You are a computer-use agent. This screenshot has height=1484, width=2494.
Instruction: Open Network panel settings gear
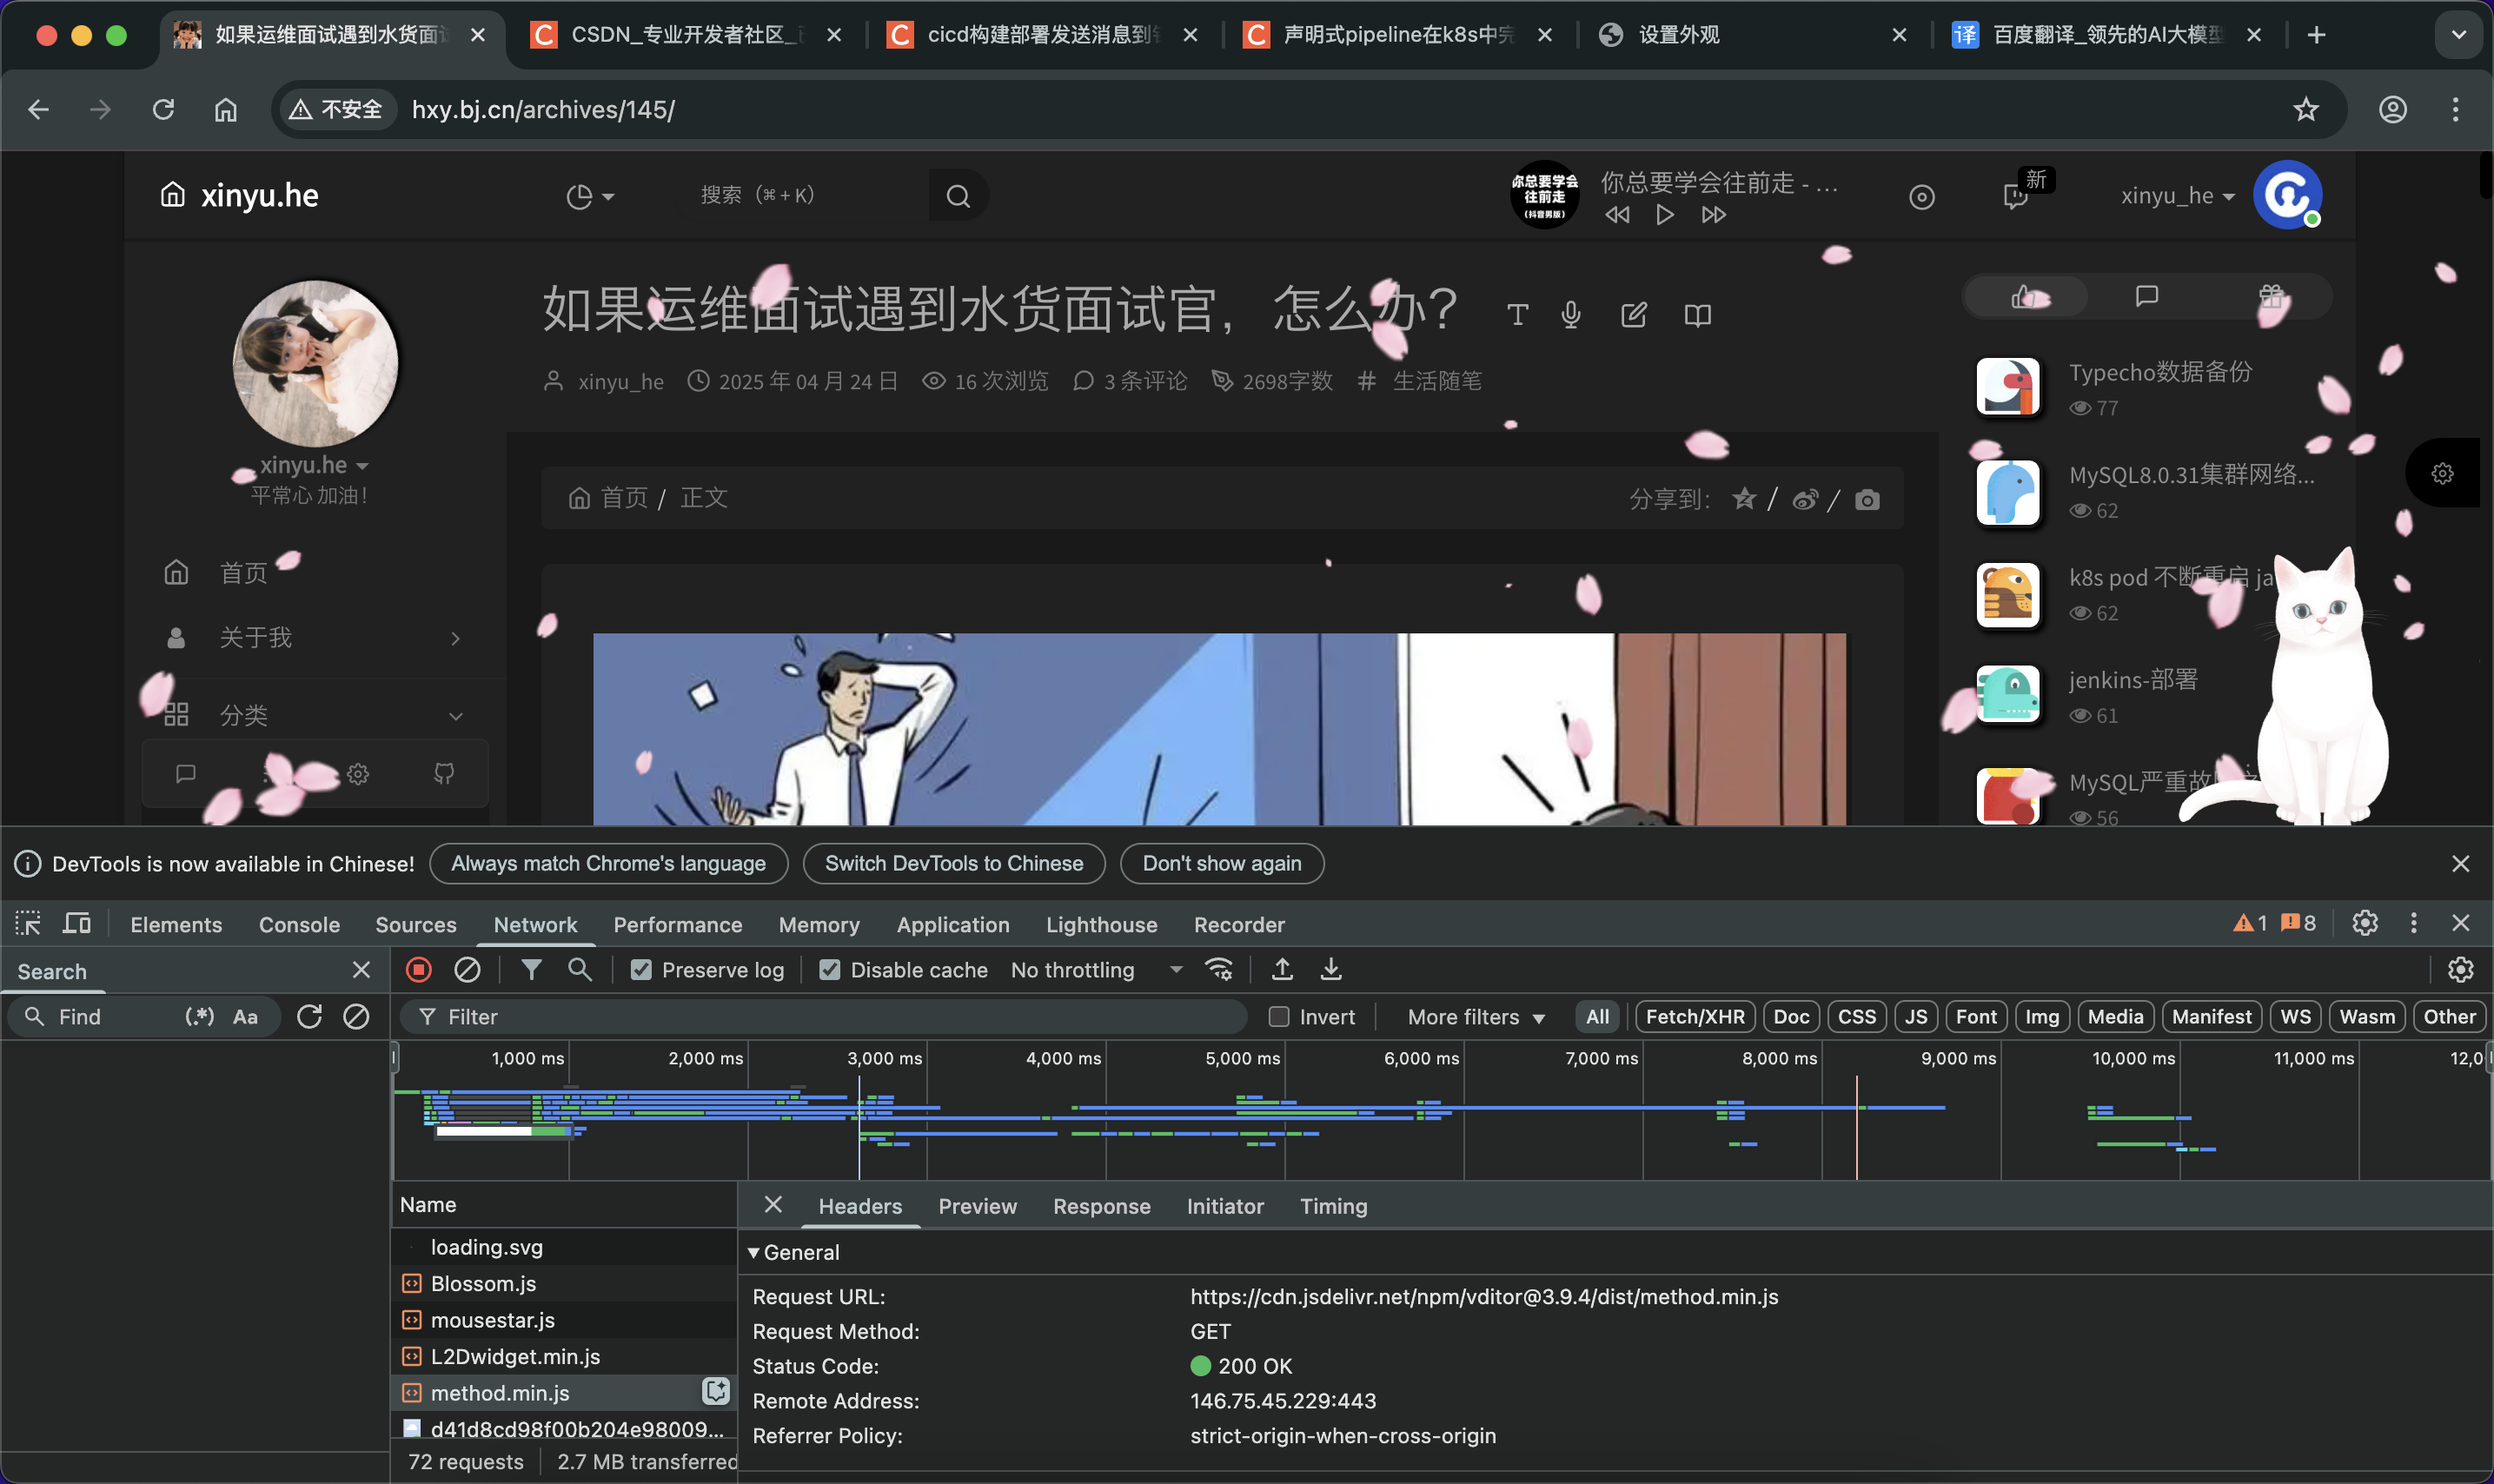(x=2460, y=969)
